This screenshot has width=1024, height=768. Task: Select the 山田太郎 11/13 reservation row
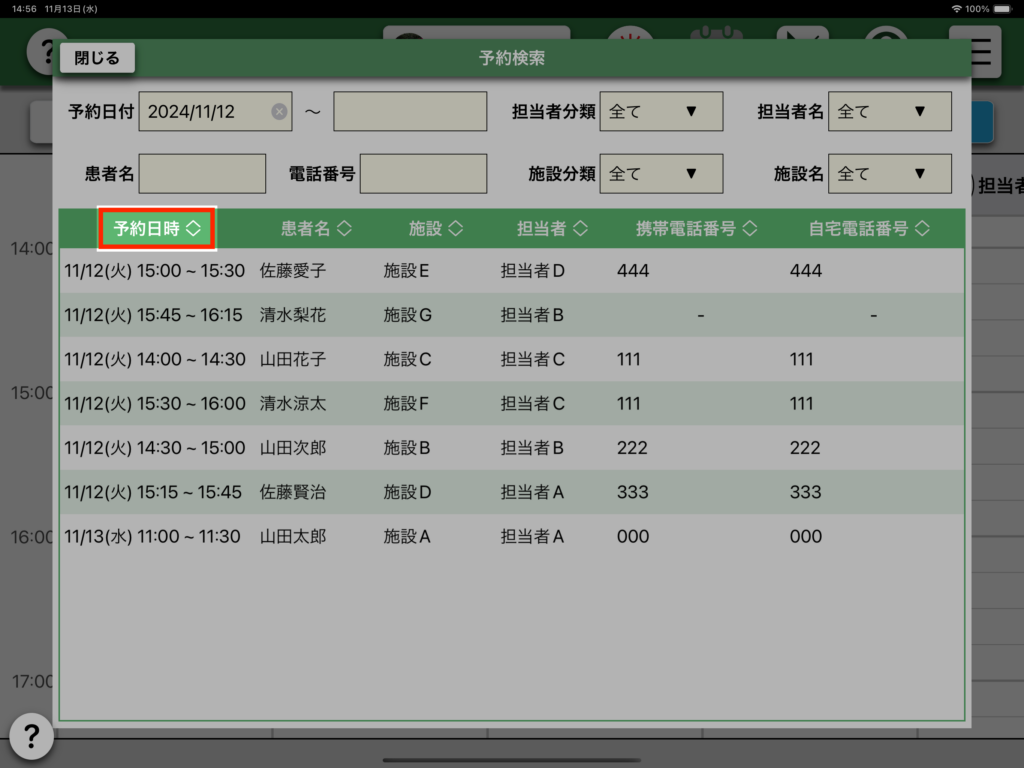(511, 537)
